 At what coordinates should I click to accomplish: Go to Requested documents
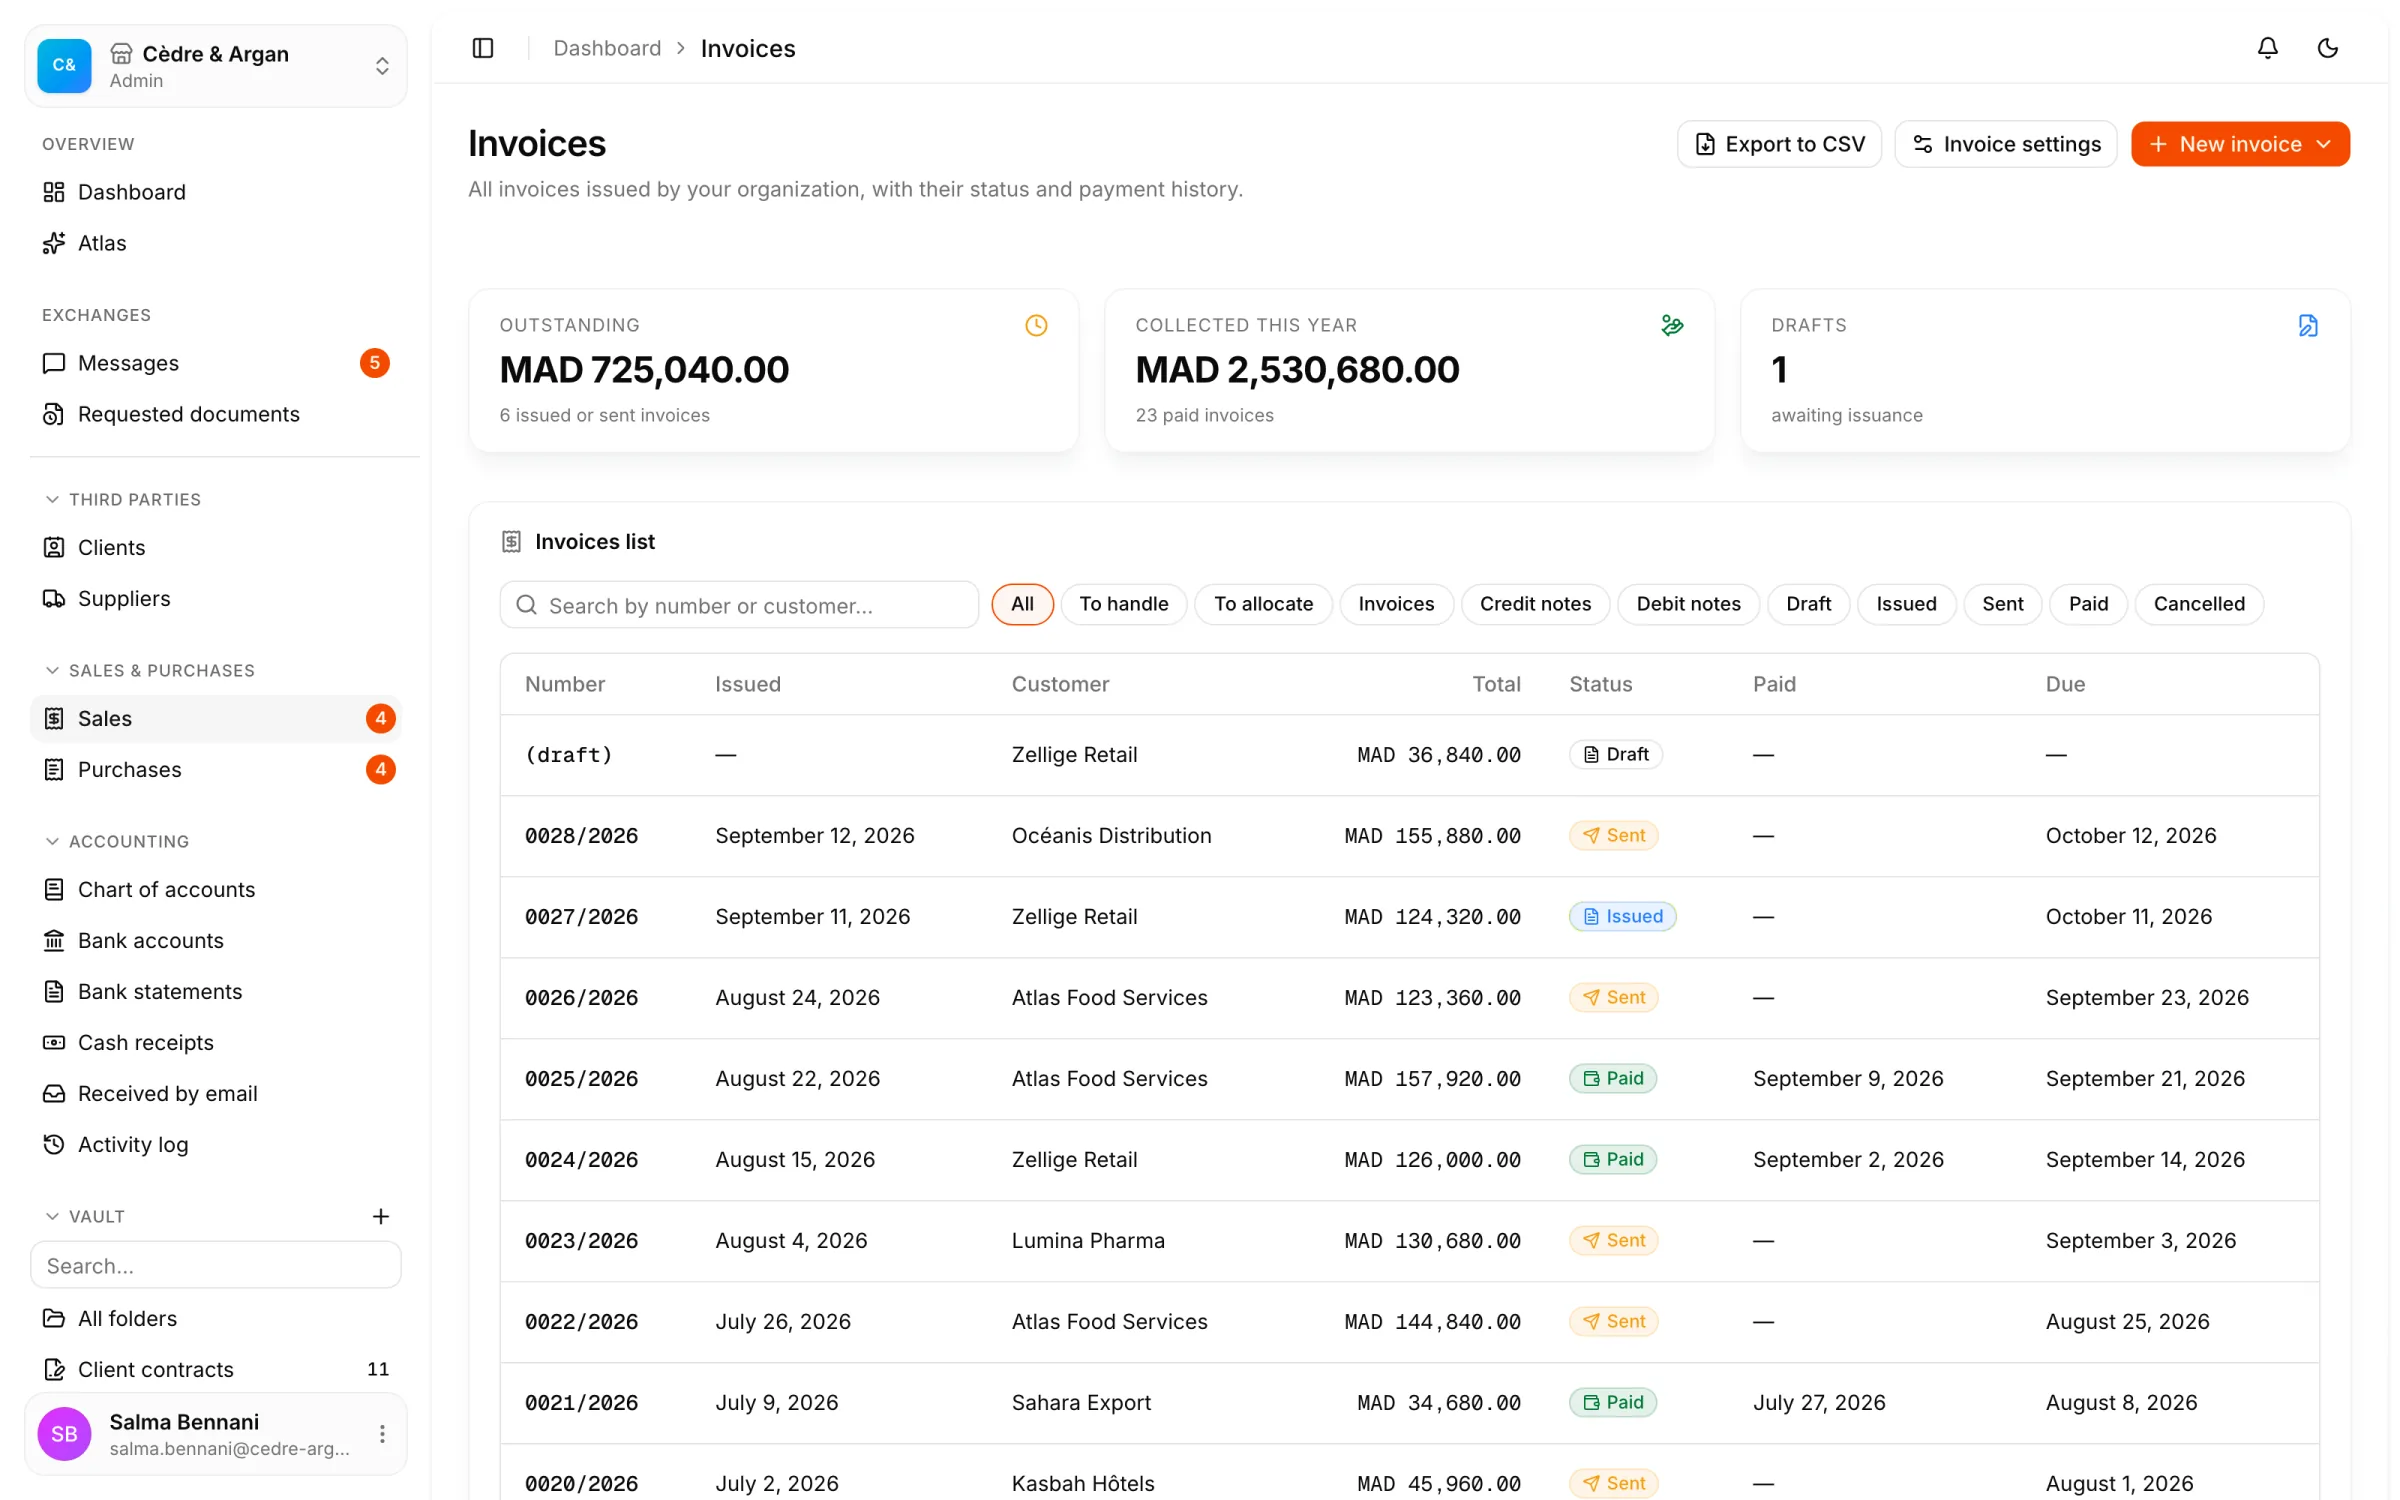click(216, 414)
